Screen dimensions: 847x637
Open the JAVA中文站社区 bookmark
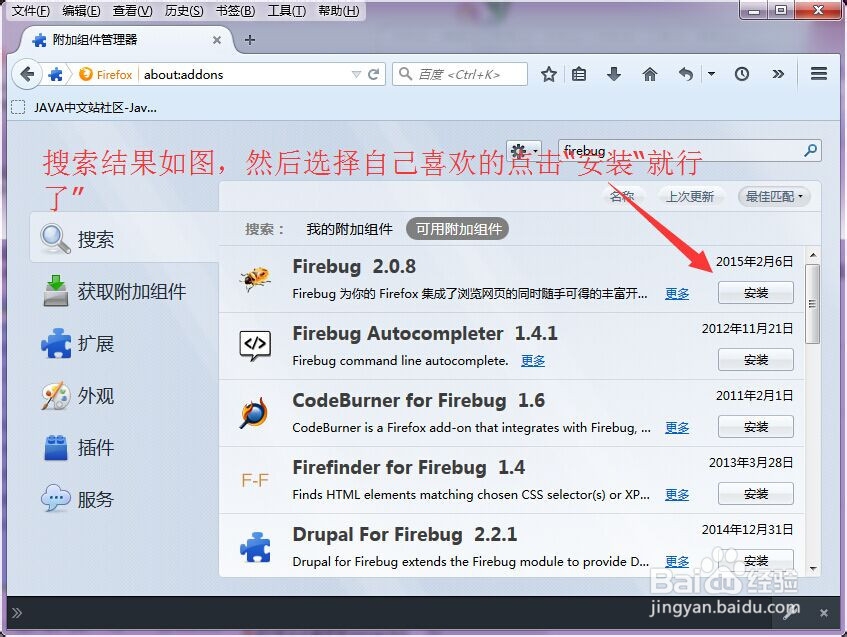84,108
